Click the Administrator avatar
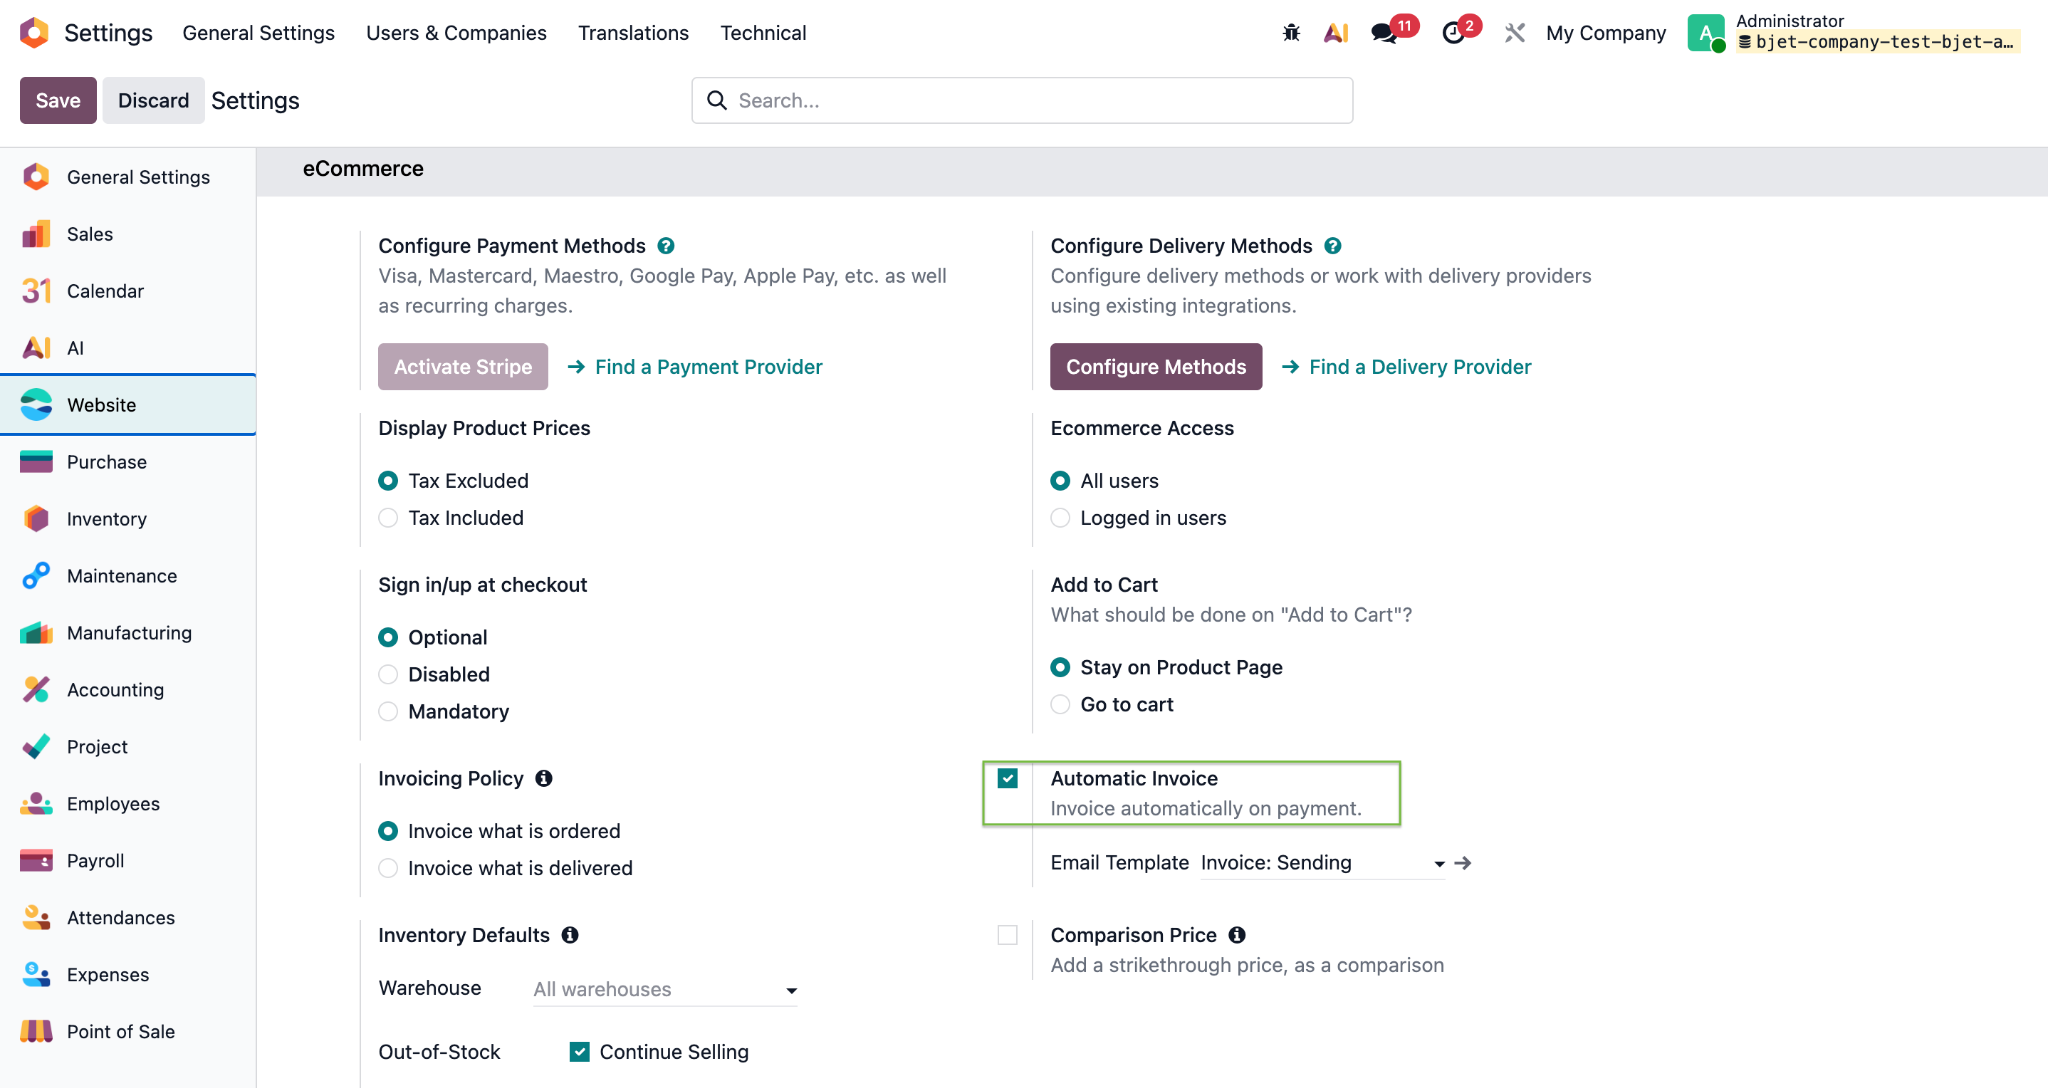This screenshot has width=2048, height=1088. point(1706,33)
